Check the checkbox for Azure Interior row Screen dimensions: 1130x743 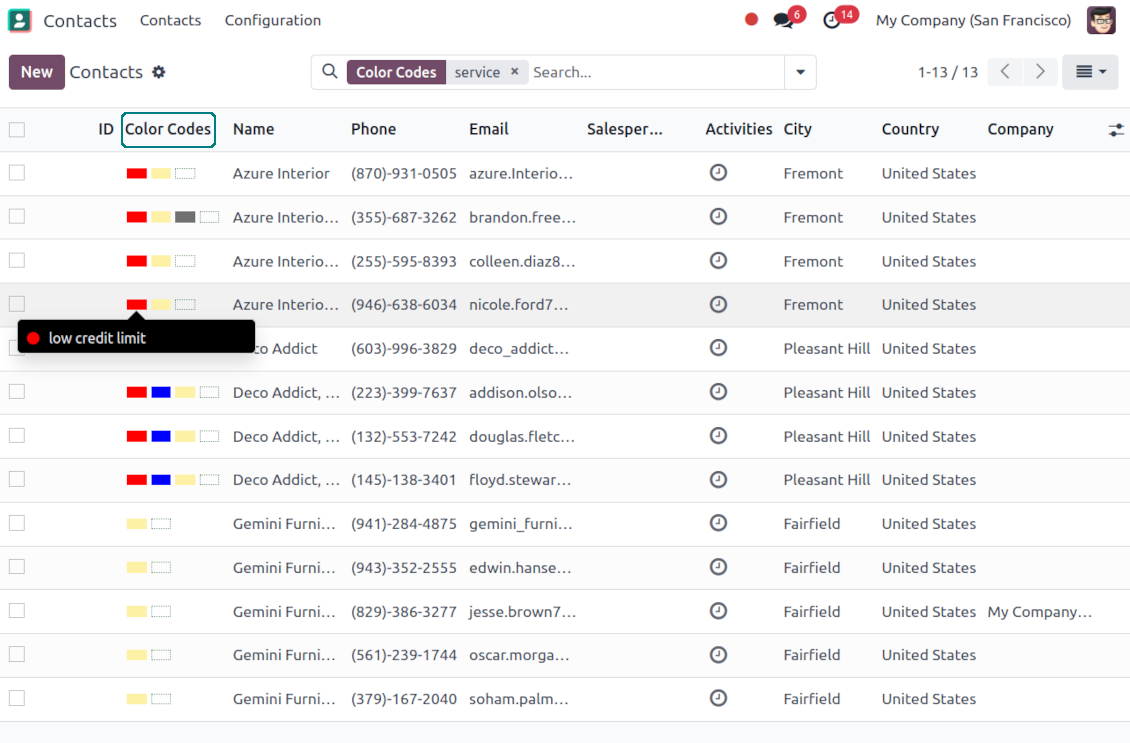tap(17, 173)
